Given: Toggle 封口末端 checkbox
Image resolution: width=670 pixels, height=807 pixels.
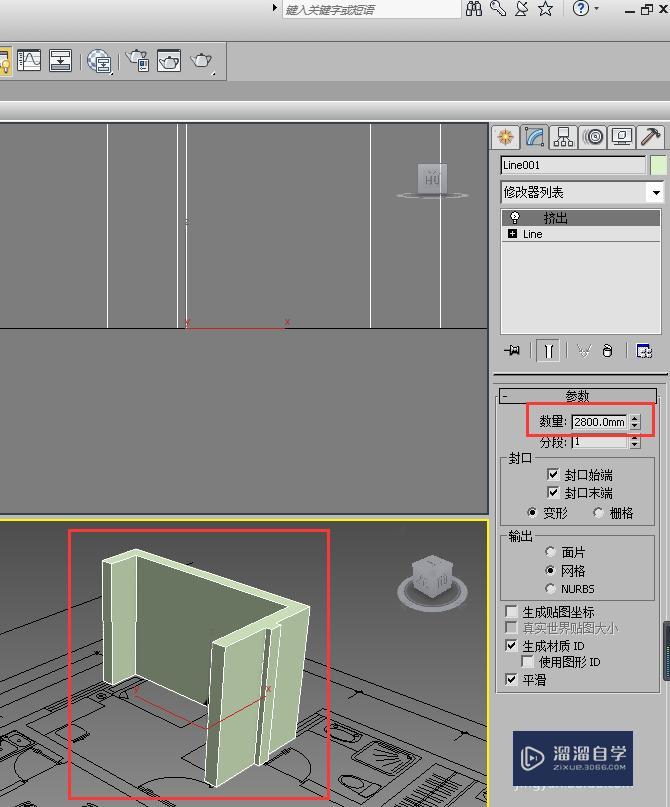Looking at the screenshot, I should point(553,493).
